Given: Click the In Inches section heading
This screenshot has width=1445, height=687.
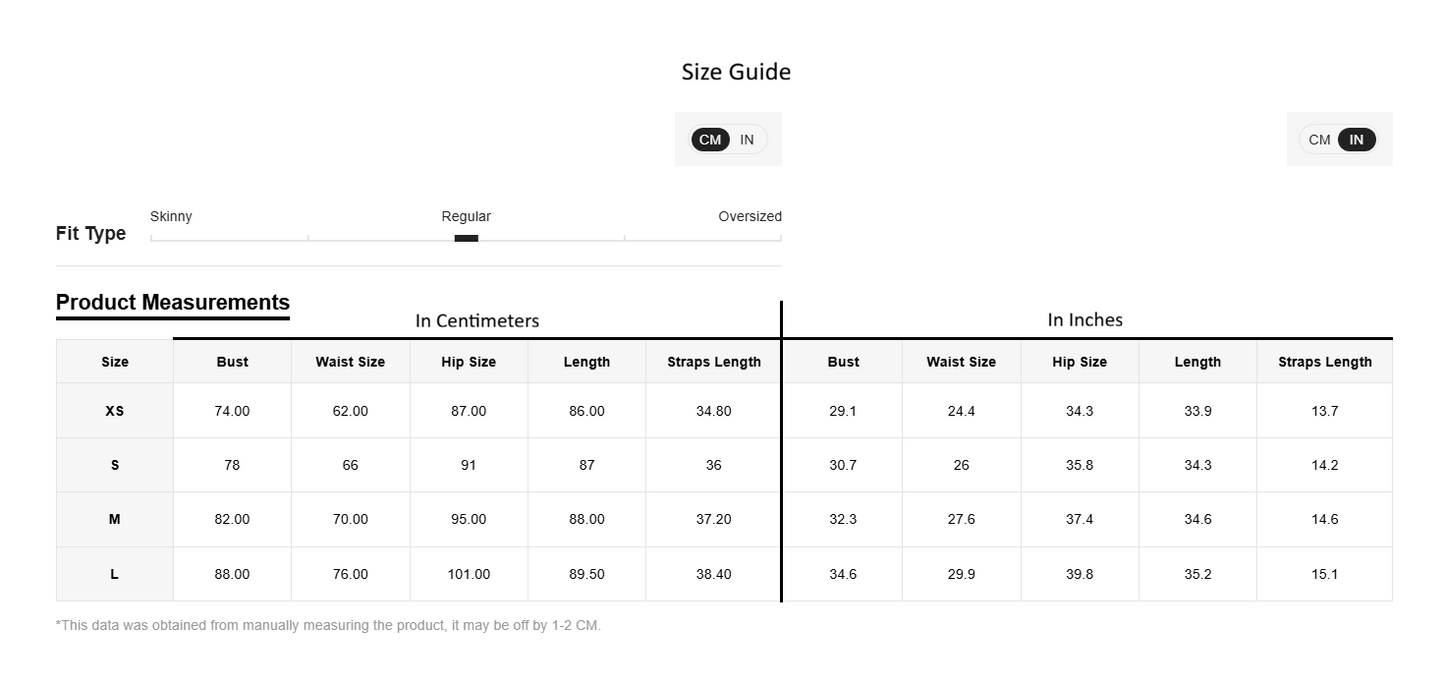Looking at the screenshot, I should [x=1085, y=320].
